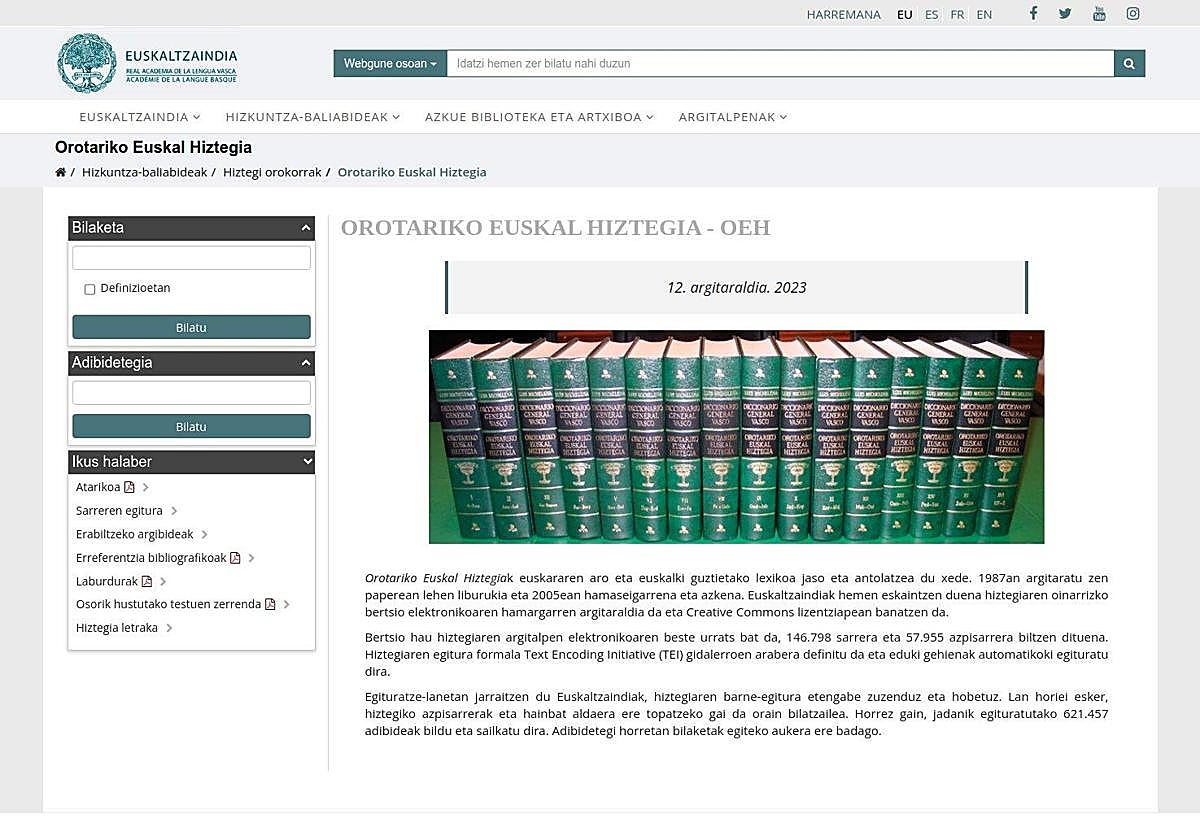
Task: Open the Hizkuntza-baliabideak menu
Action: click(x=312, y=117)
